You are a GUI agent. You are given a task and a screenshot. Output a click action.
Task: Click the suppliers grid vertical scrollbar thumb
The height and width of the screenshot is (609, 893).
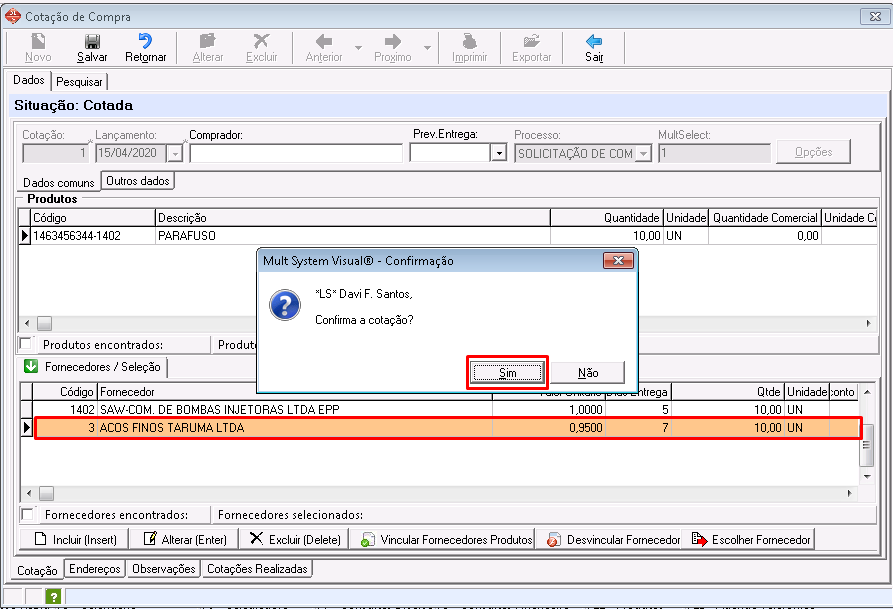pos(866,444)
